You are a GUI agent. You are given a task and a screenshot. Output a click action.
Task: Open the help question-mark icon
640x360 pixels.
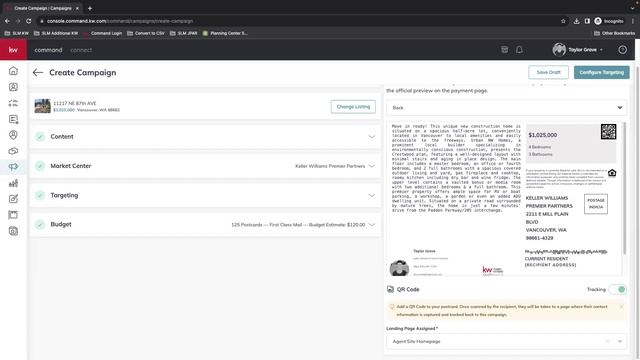tap(622, 50)
